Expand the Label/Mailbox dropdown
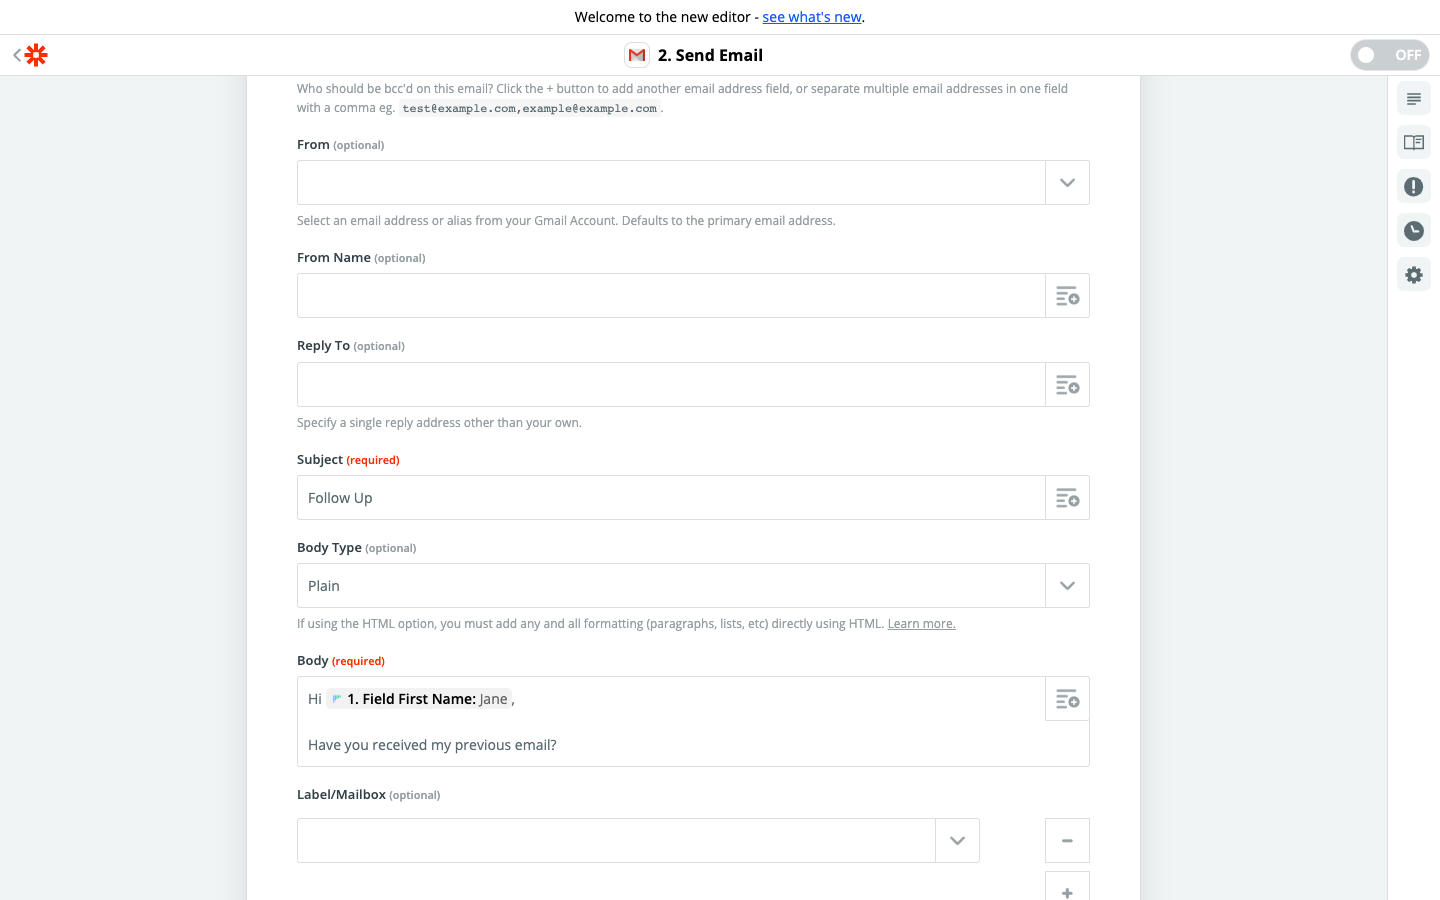 [x=957, y=841]
